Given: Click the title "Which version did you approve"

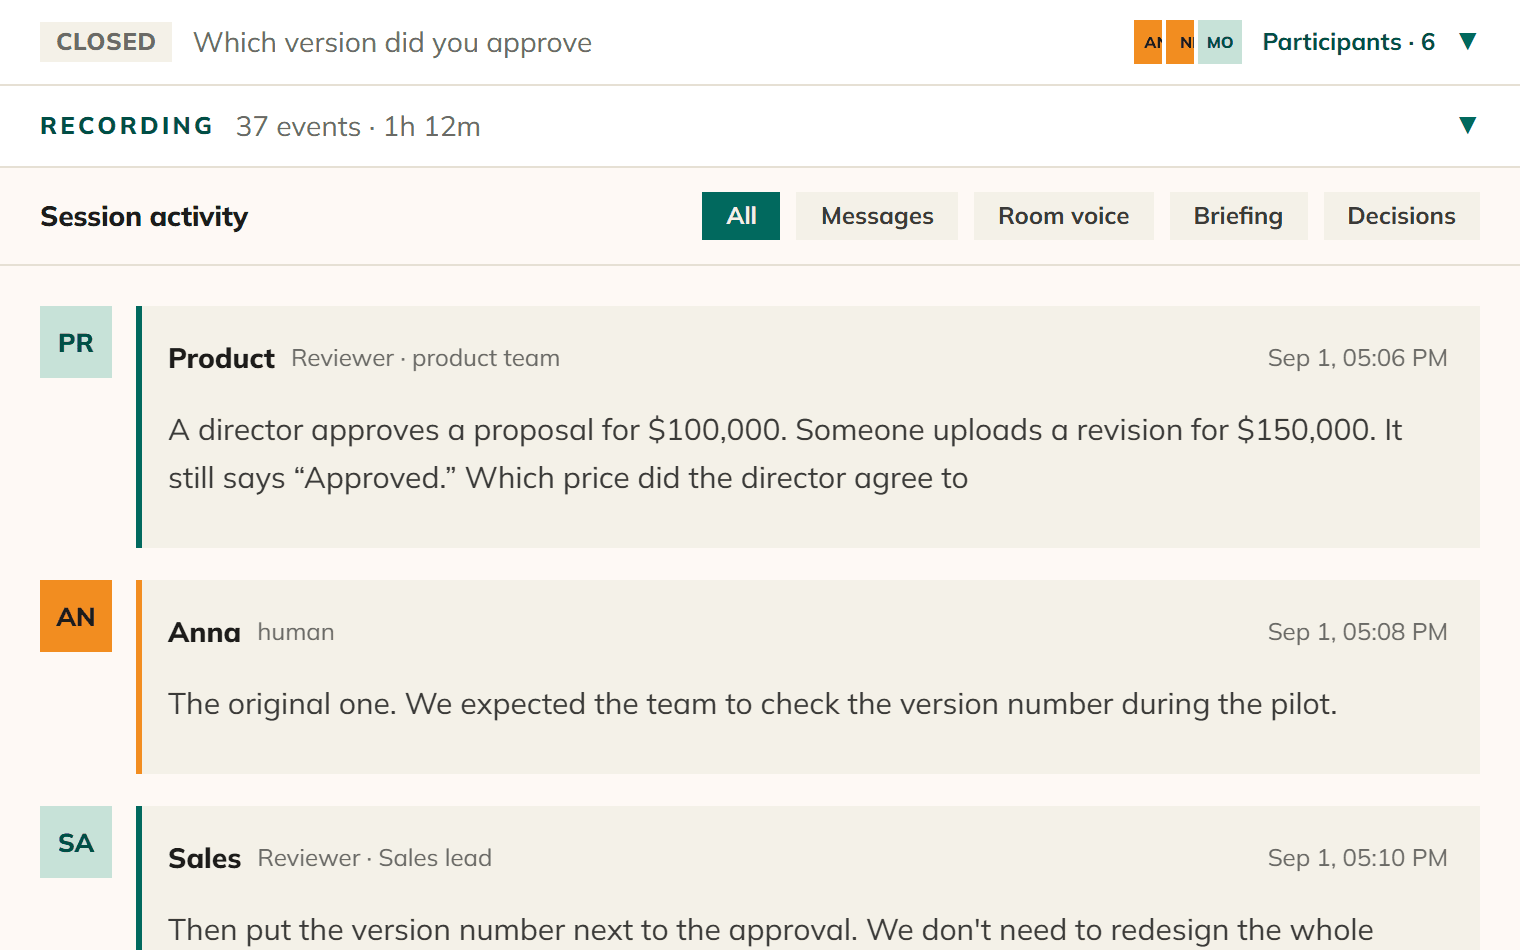Looking at the screenshot, I should 392,43.
